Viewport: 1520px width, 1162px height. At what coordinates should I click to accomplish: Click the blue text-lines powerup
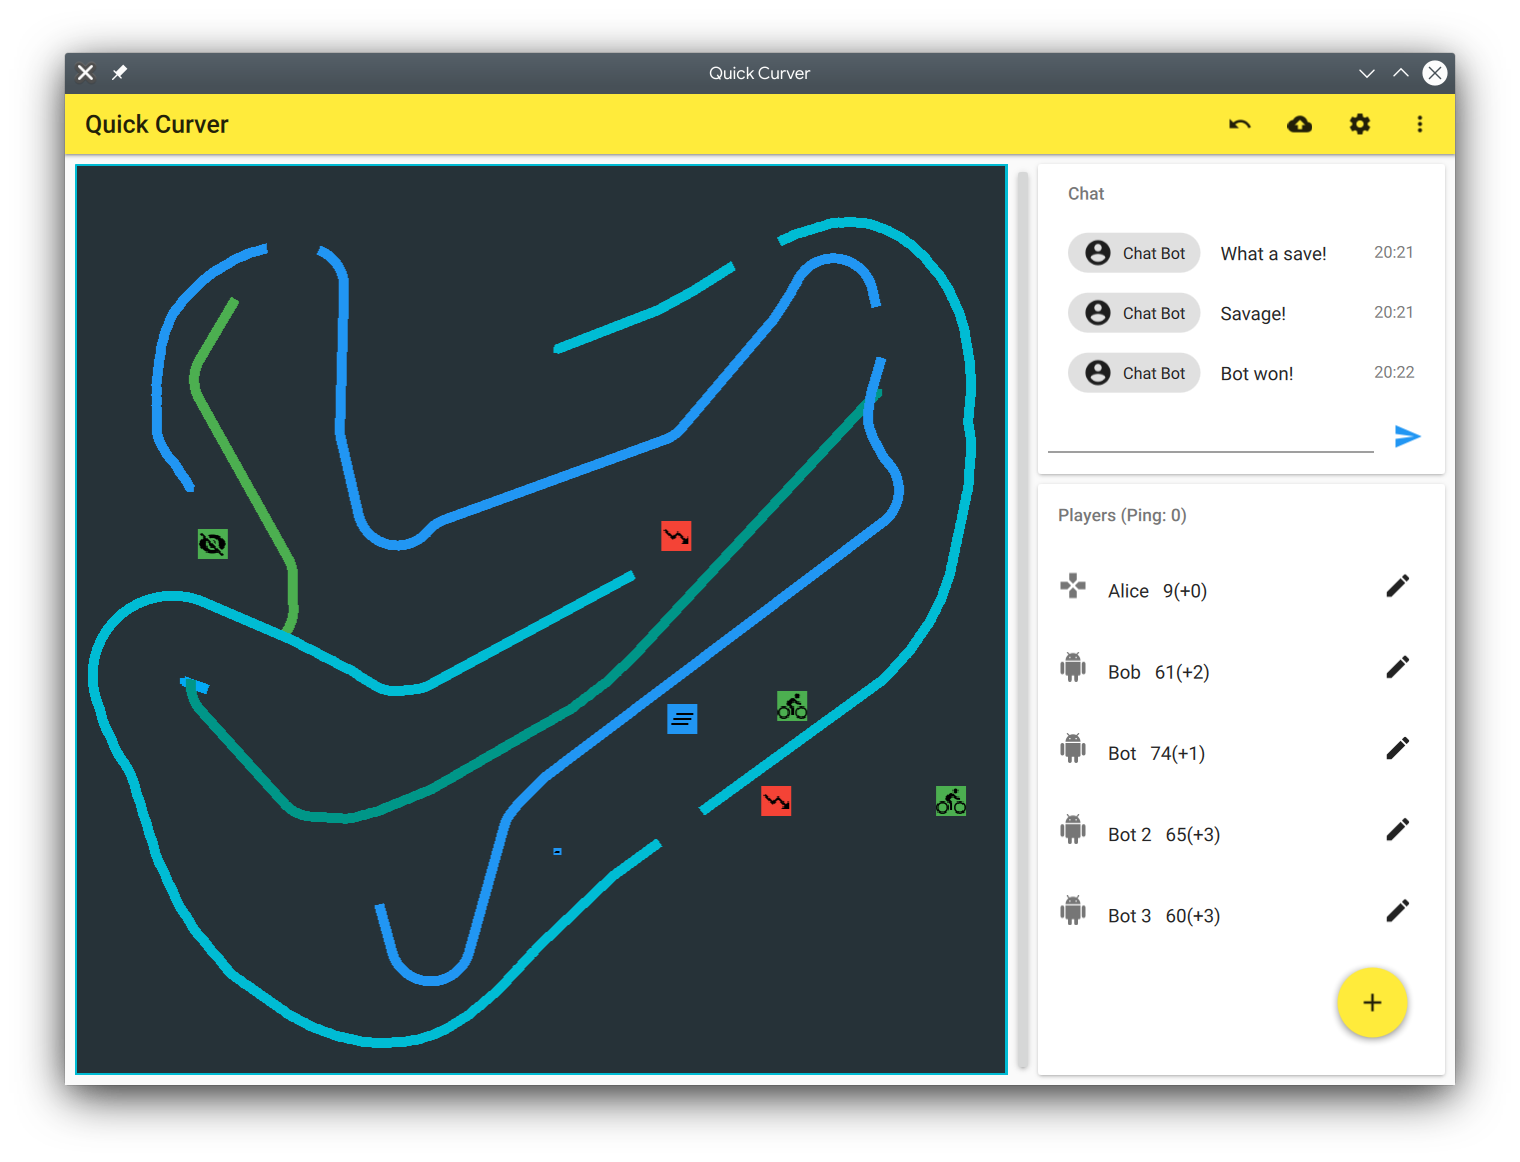click(682, 718)
